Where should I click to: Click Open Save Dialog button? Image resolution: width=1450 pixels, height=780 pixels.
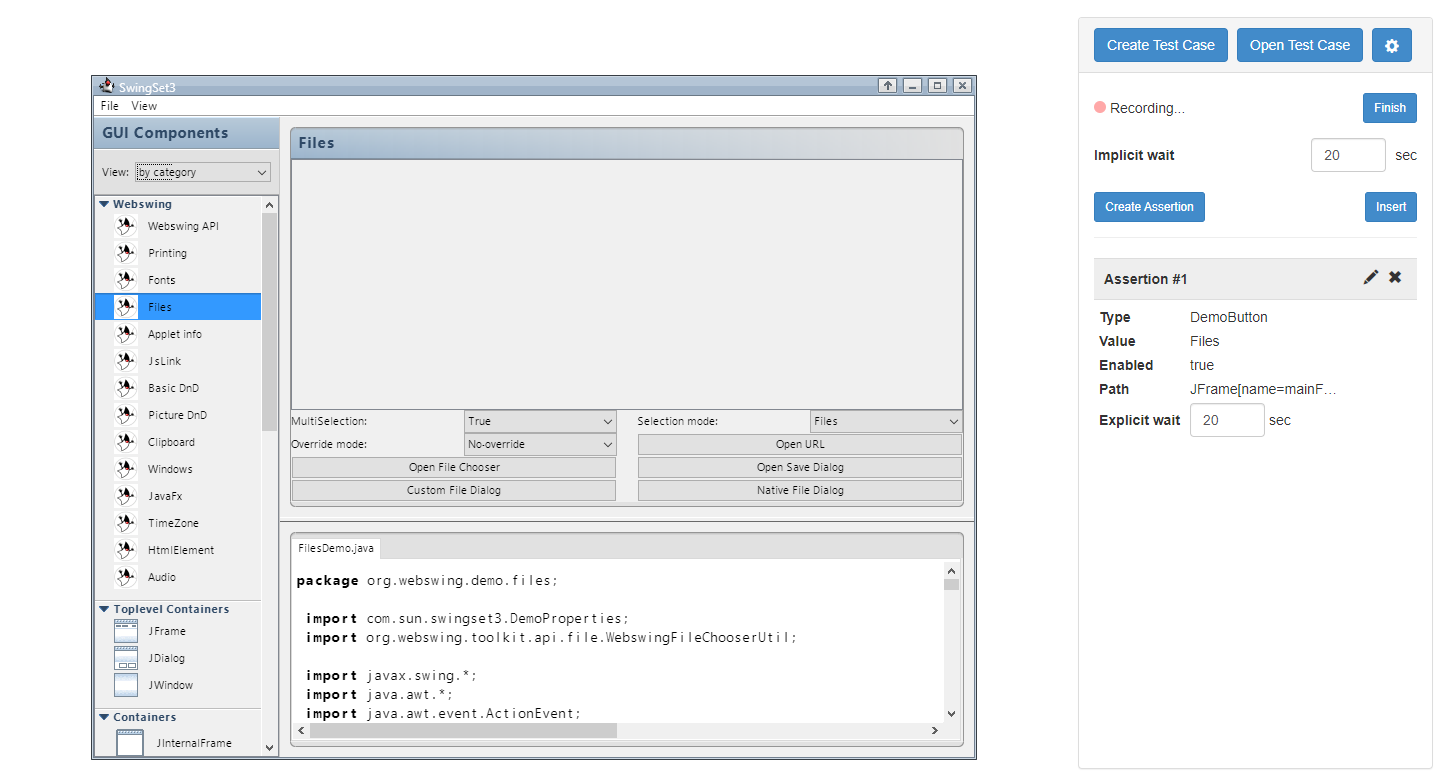[x=800, y=467]
